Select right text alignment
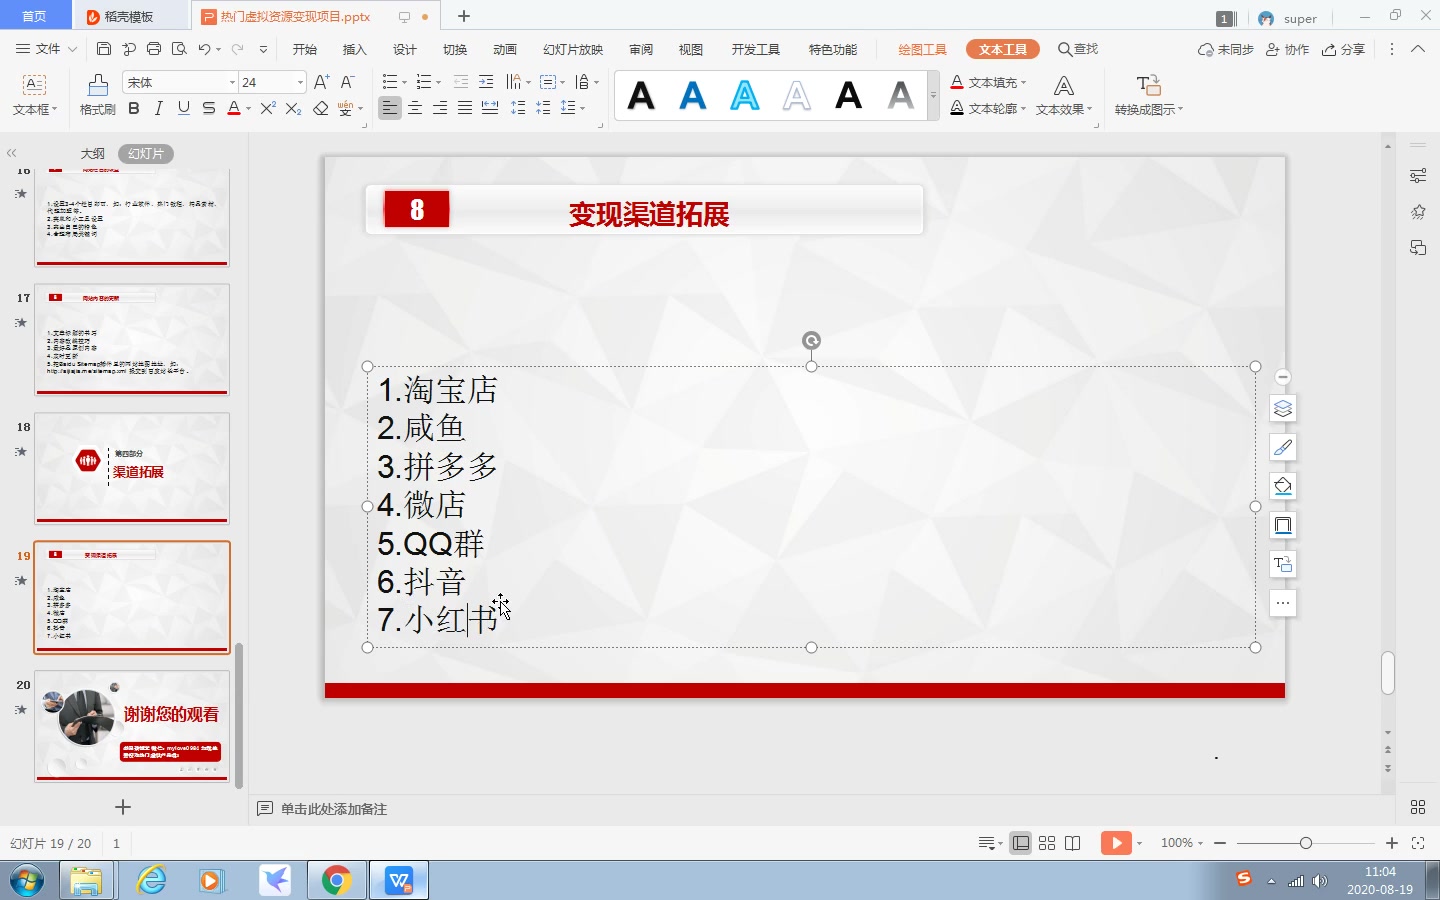 (x=440, y=108)
